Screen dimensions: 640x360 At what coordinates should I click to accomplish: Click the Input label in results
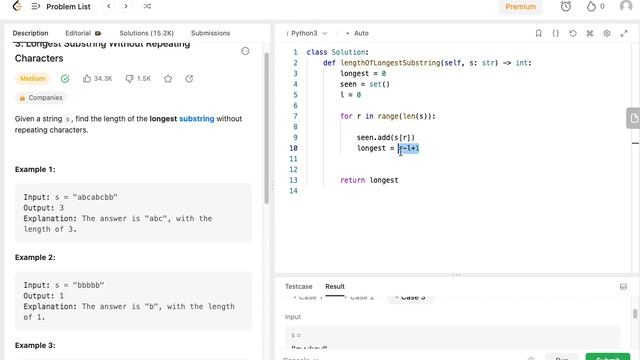point(293,317)
